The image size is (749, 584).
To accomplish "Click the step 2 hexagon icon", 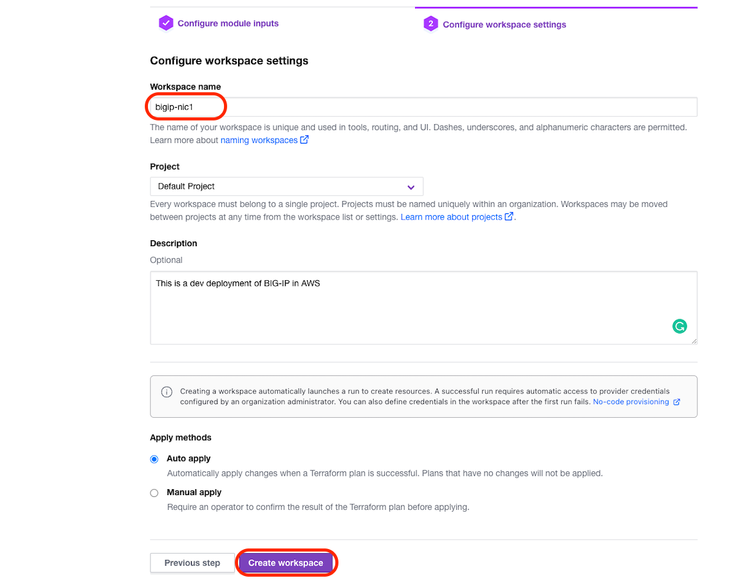I will (430, 24).
